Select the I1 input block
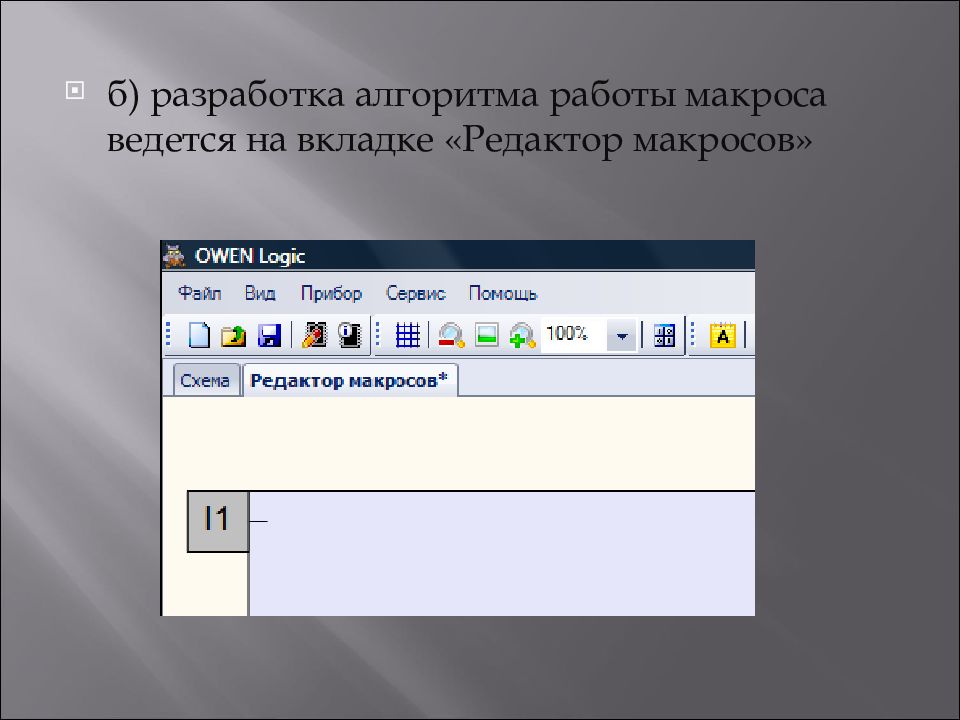 point(217,521)
